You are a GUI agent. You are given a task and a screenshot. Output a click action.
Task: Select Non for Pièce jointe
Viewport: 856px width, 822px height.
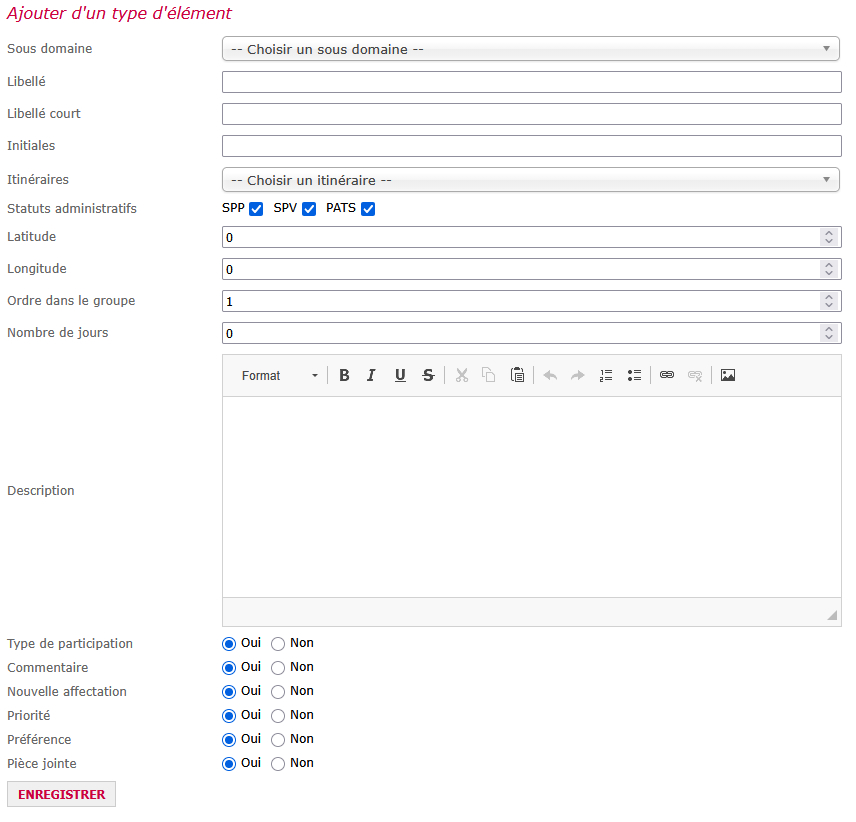coord(278,764)
